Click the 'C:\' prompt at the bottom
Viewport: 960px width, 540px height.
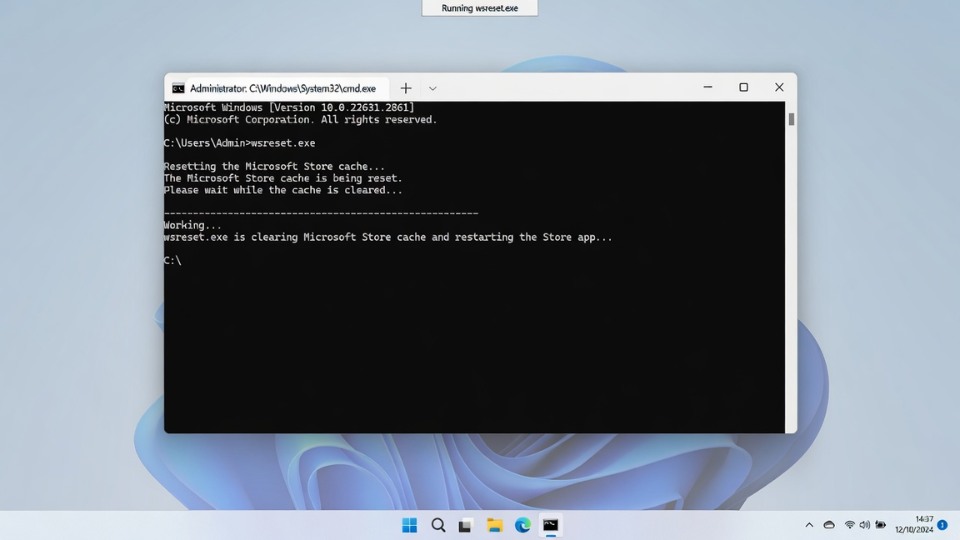coord(173,261)
